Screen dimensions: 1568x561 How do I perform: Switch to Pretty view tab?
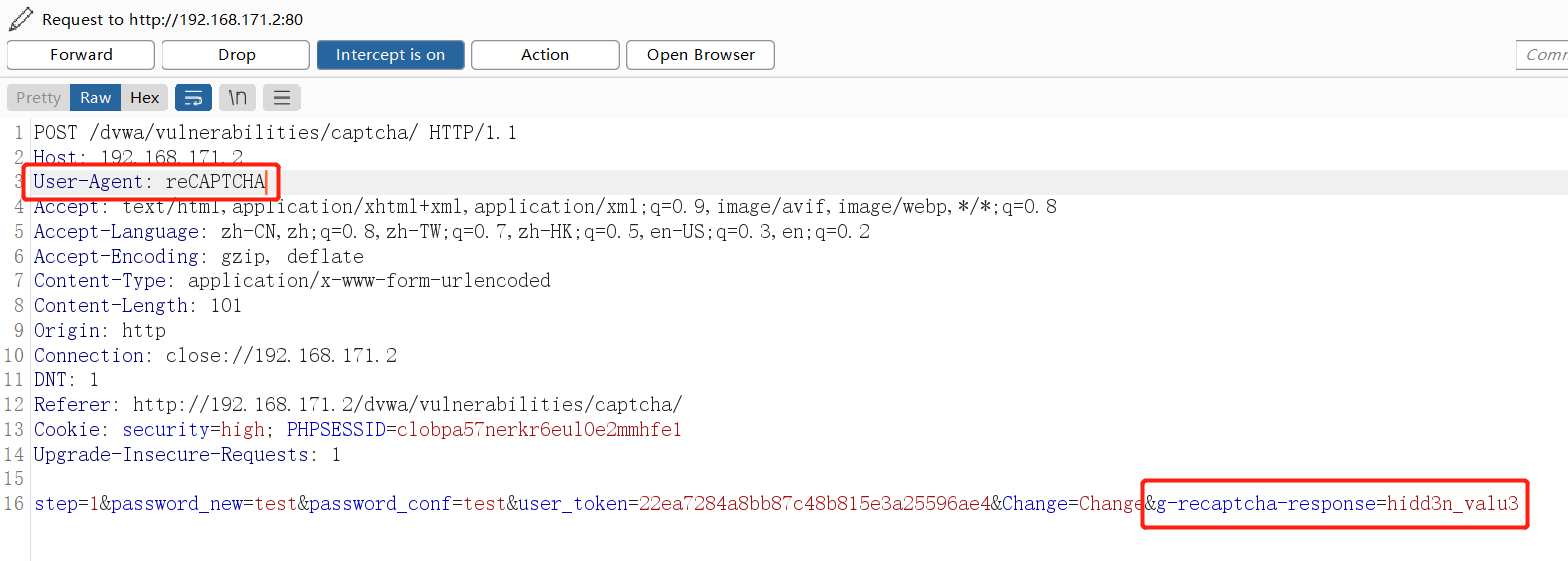pyautogui.click(x=38, y=97)
